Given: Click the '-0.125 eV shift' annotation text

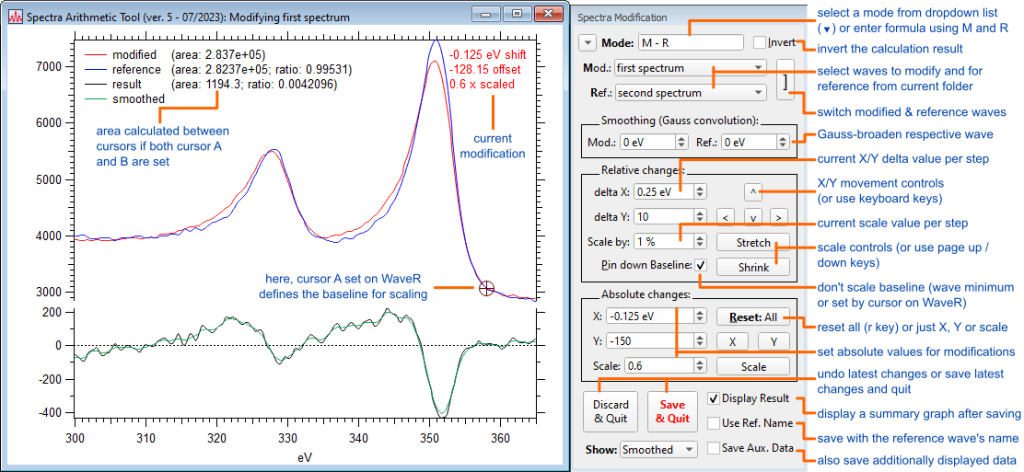Looking at the screenshot, I should pos(488,54).
